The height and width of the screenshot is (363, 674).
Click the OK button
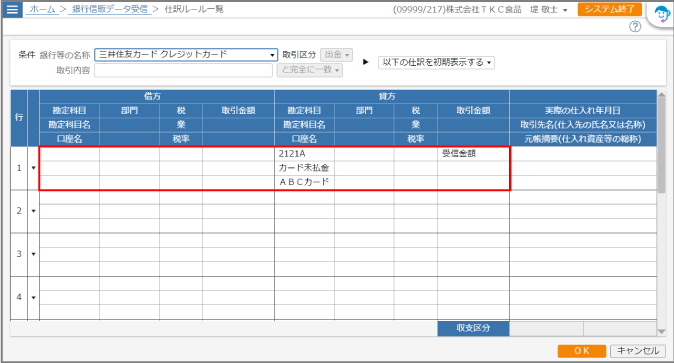(x=582, y=351)
